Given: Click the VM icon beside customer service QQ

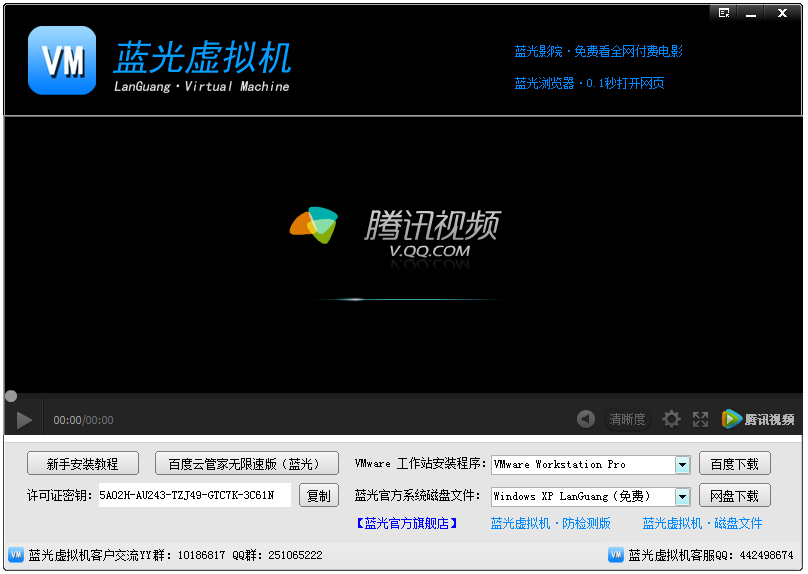Looking at the screenshot, I should click(616, 554).
